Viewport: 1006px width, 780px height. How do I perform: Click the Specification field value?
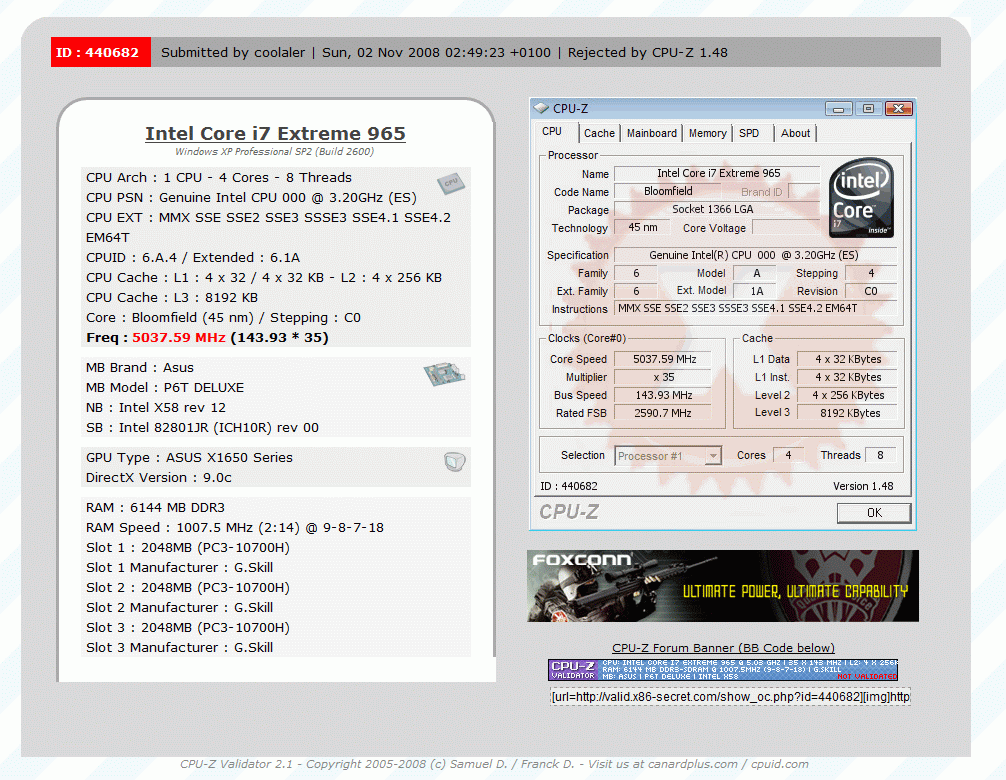click(x=754, y=255)
